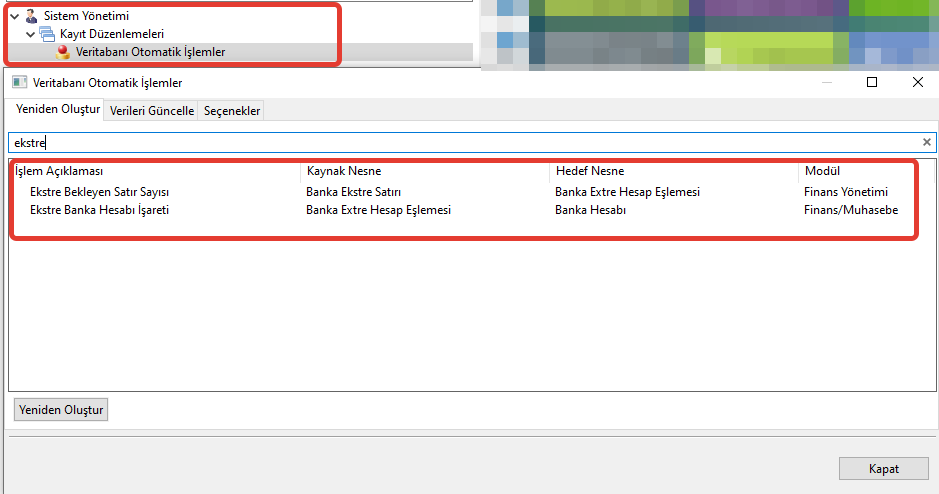
Task: Click the Kayıt Düzenlemeleri folder icon
Action: click(x=47, y=34)
